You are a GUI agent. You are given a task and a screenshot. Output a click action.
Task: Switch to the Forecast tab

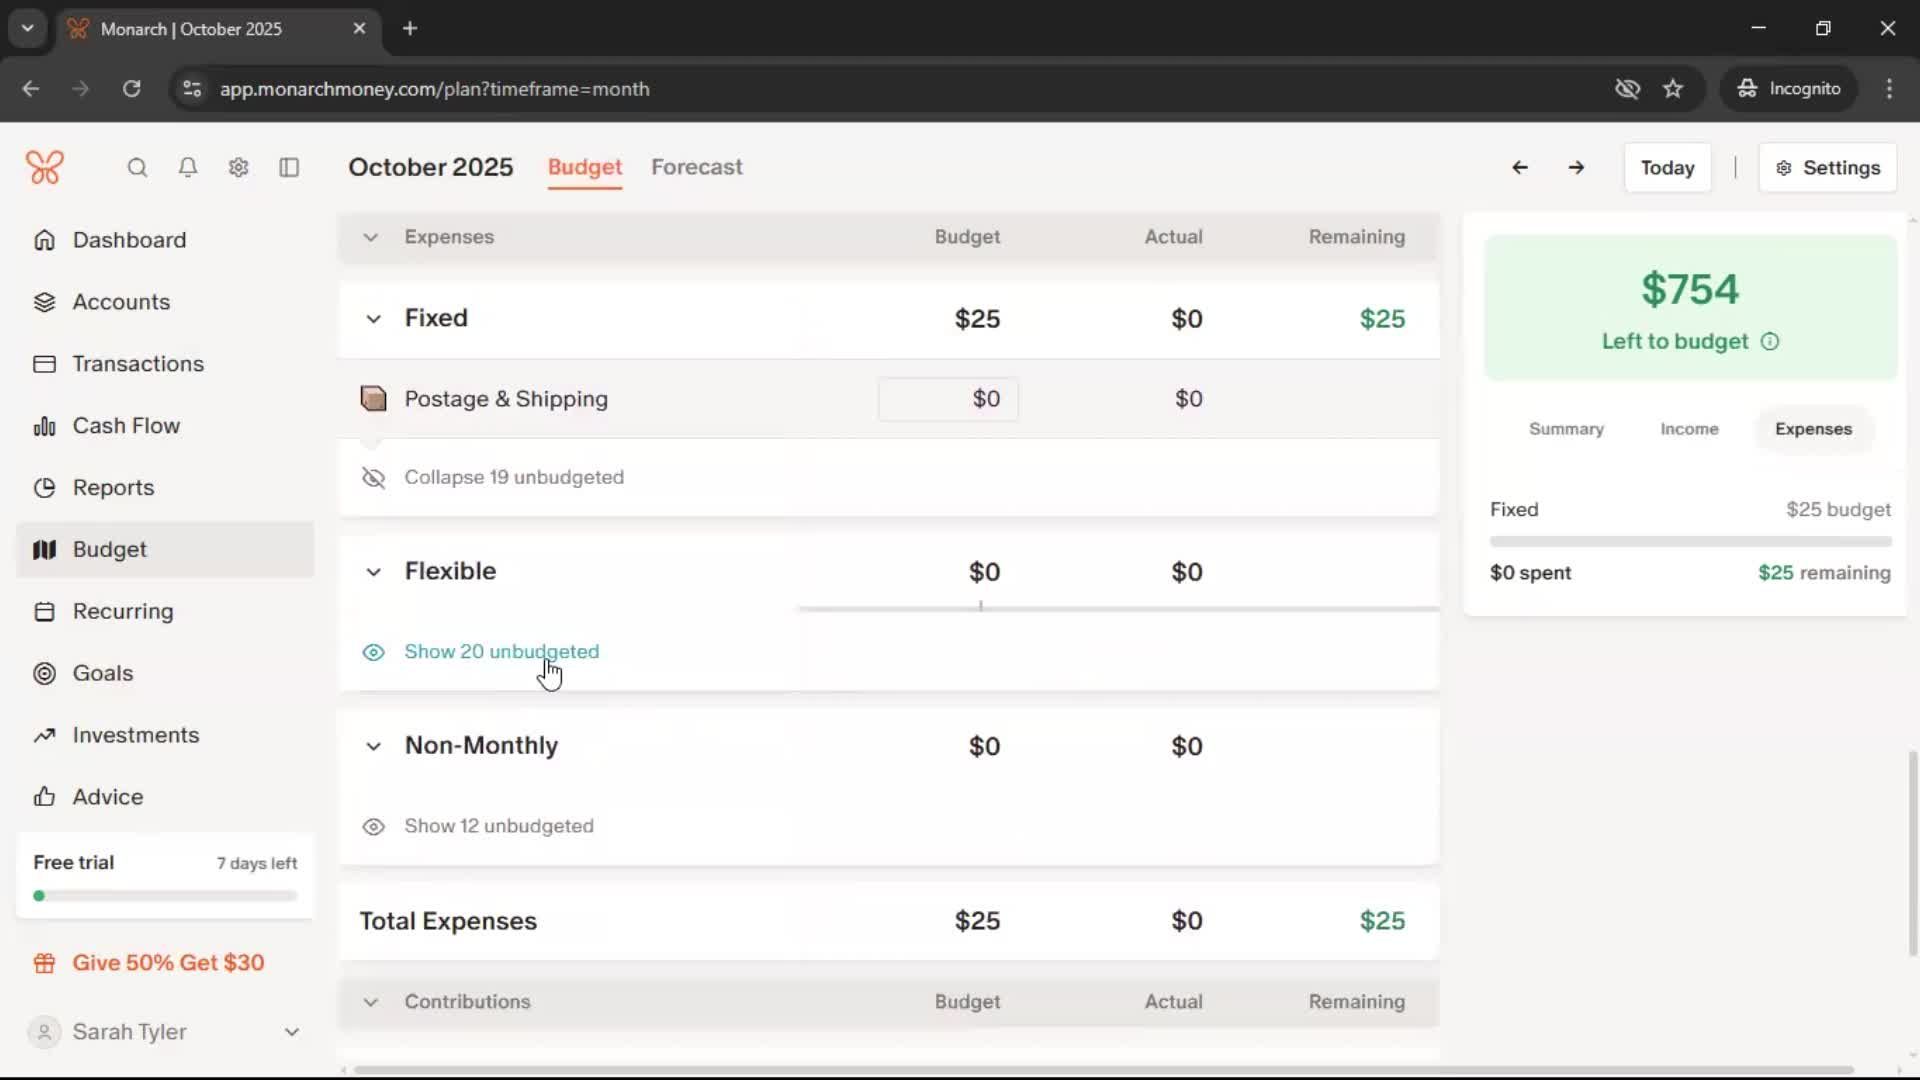click(696, 167)
